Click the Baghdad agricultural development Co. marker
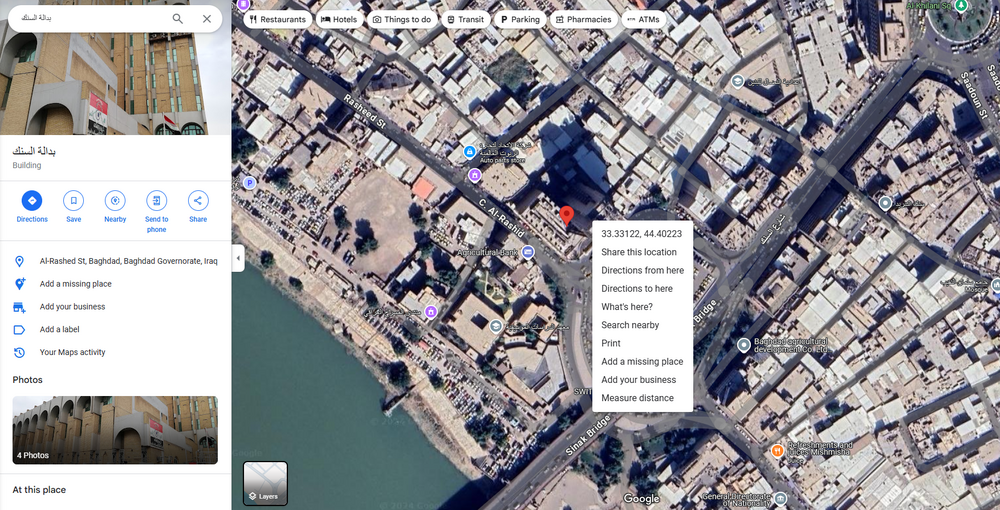 pos(744,346)
